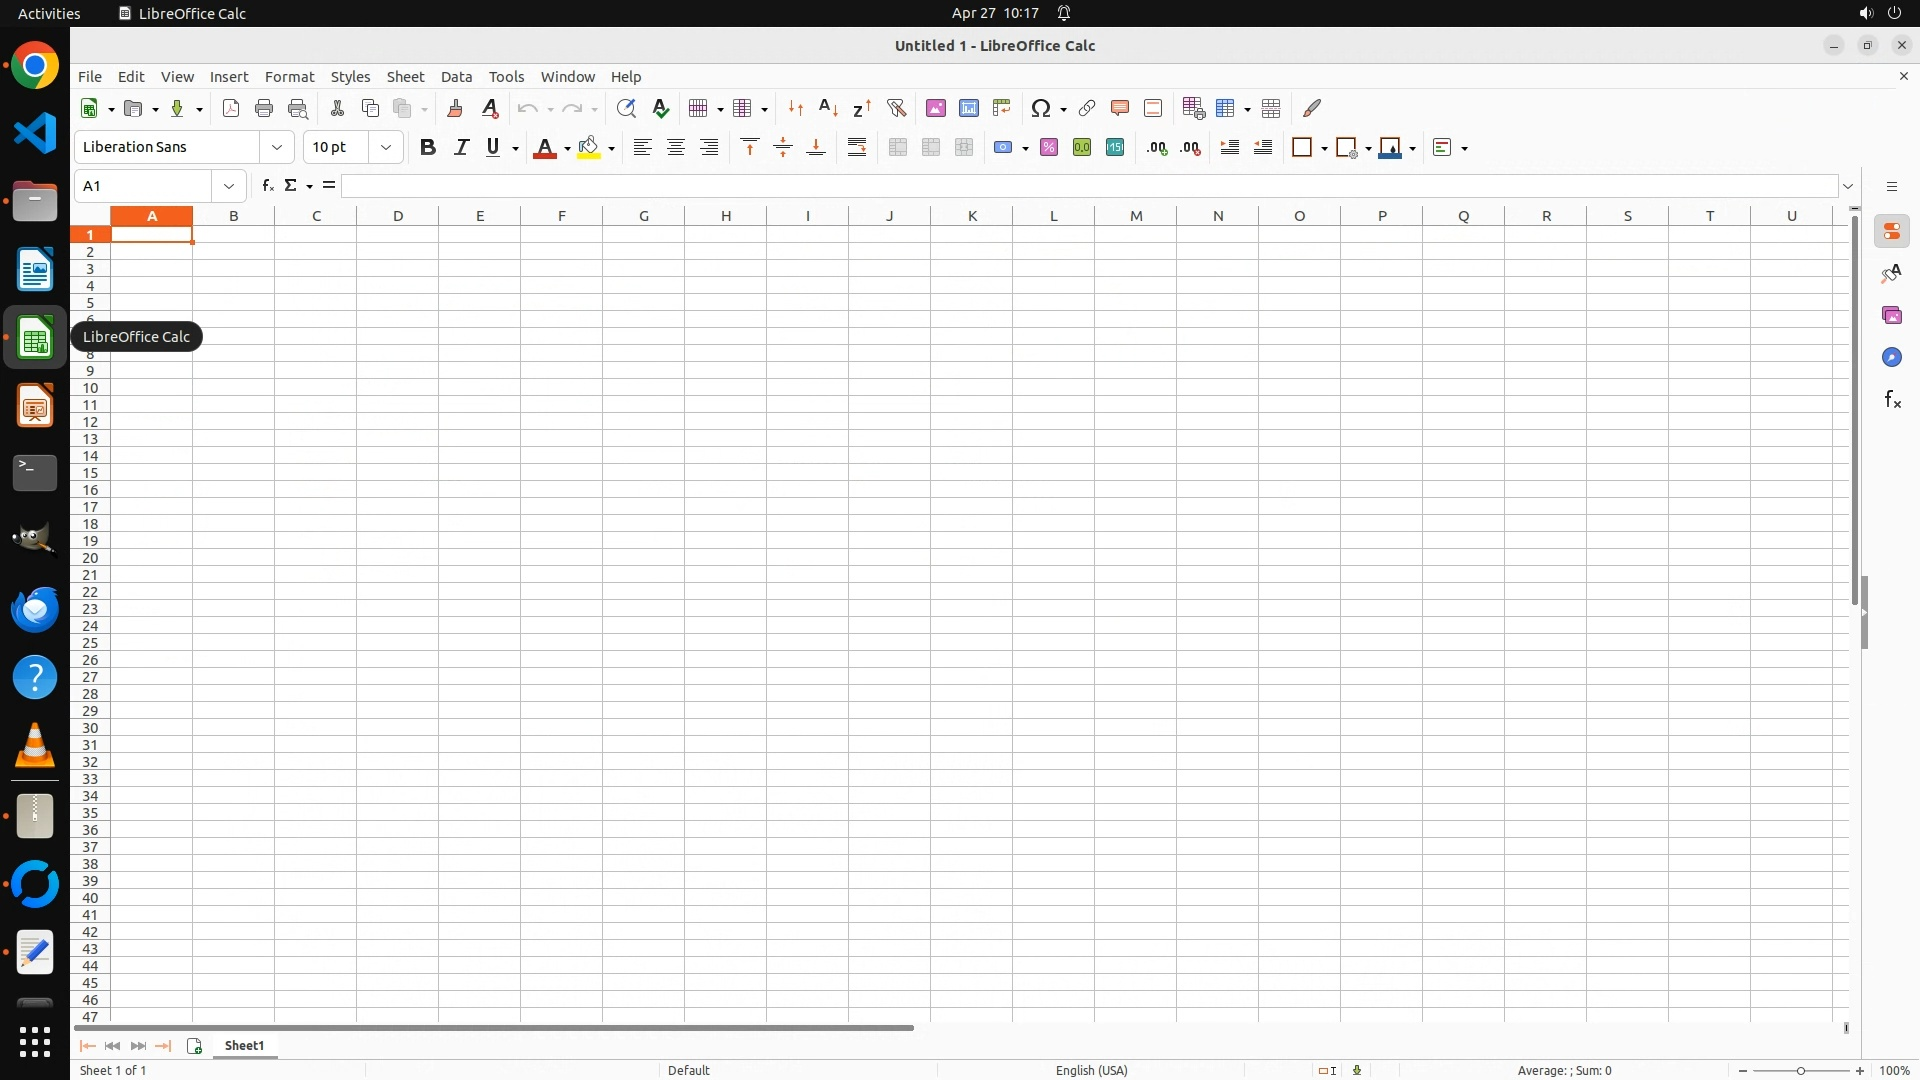
Task: Click the Insert Special Character omega icon
Action: [x=1041, y=108]
